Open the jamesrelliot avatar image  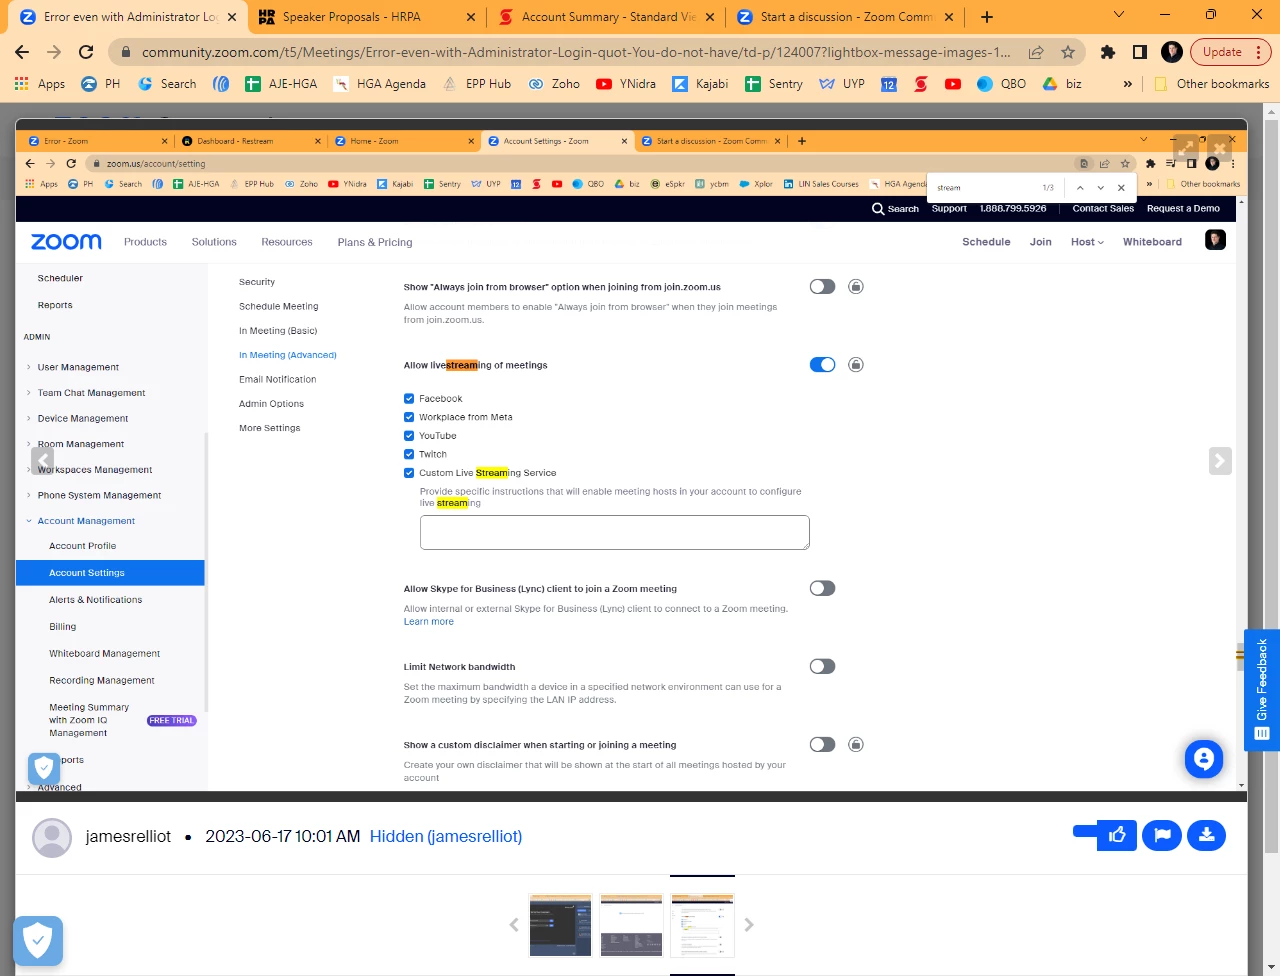coord(52,837)
